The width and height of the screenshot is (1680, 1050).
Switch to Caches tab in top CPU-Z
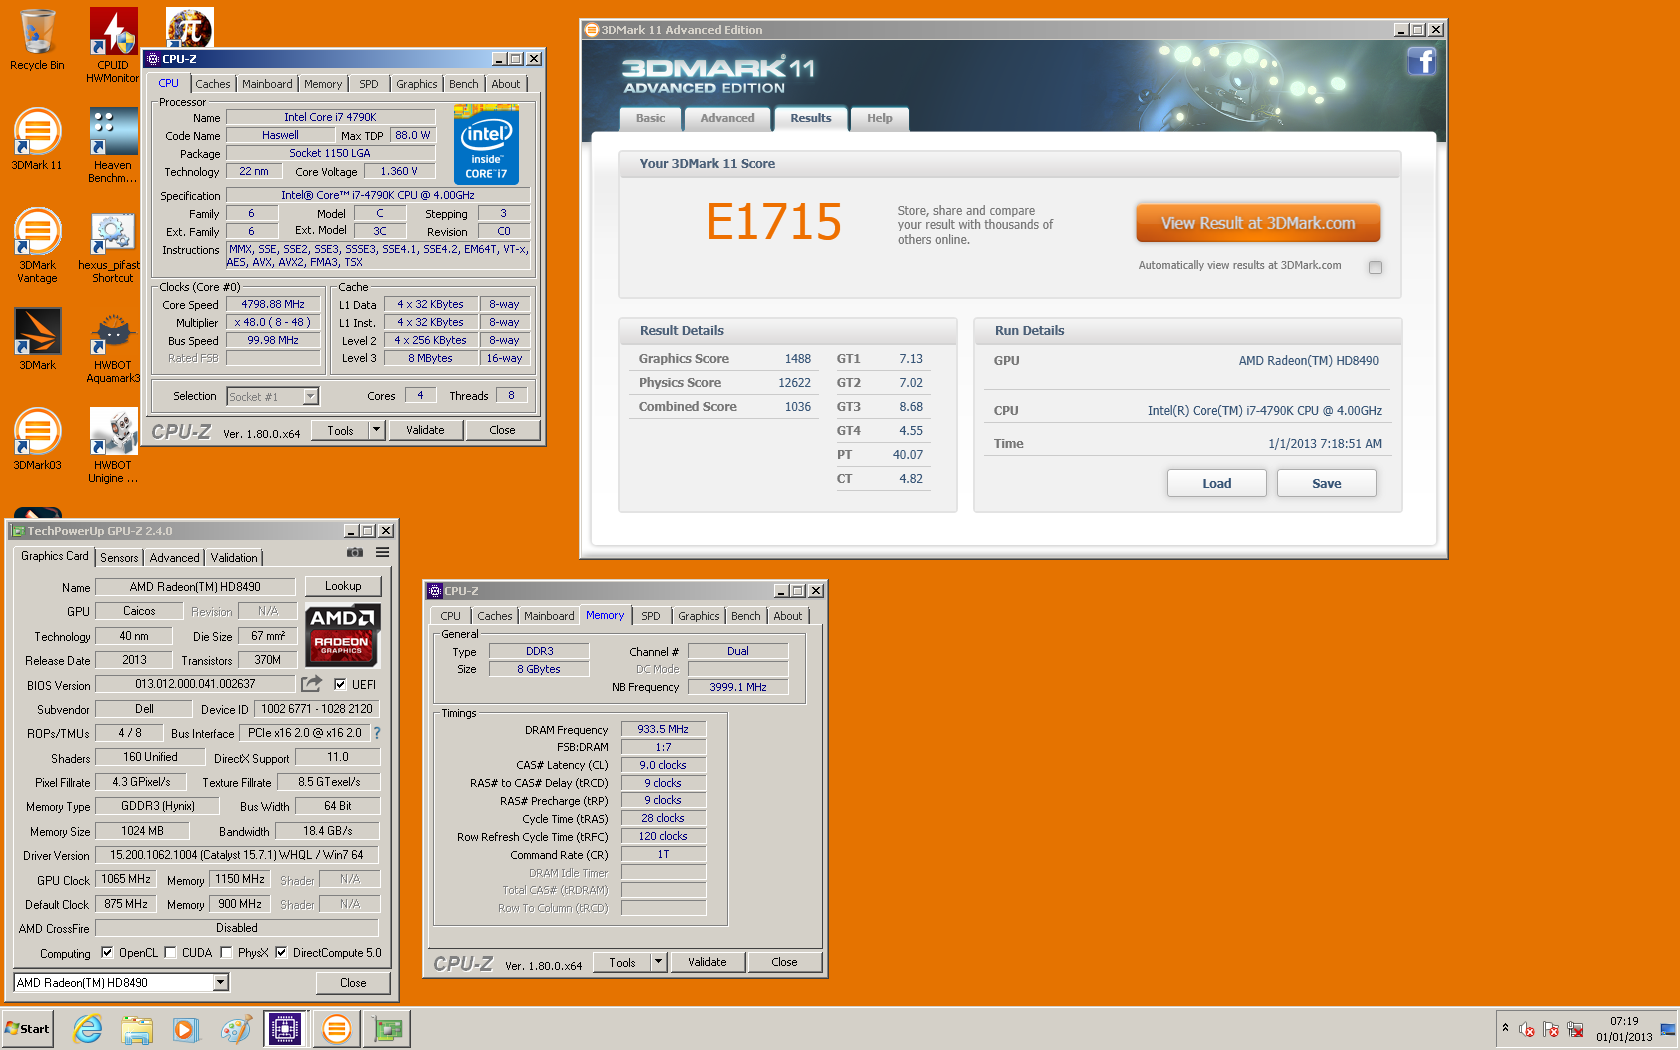(212, 84)
